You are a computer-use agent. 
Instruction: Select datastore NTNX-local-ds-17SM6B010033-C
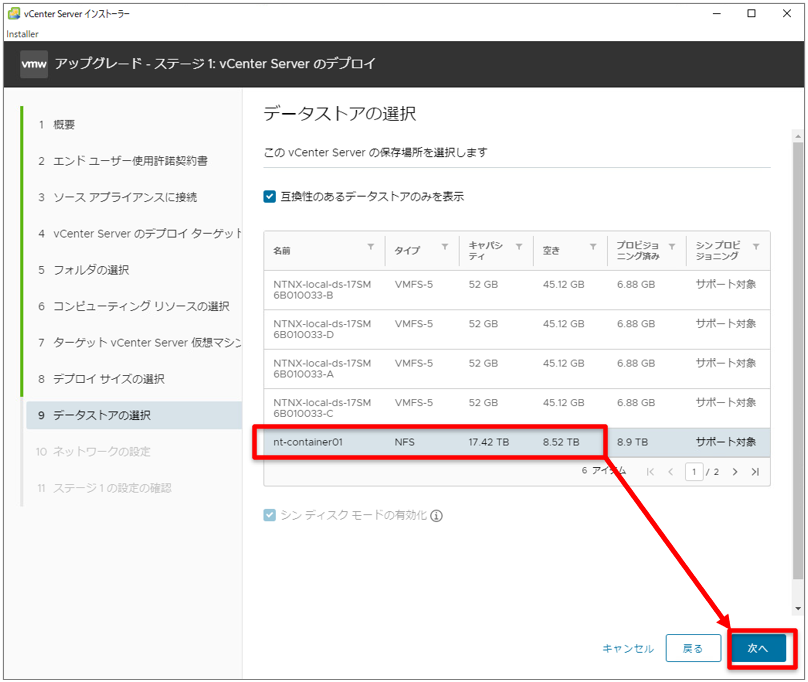coord(517,408)
